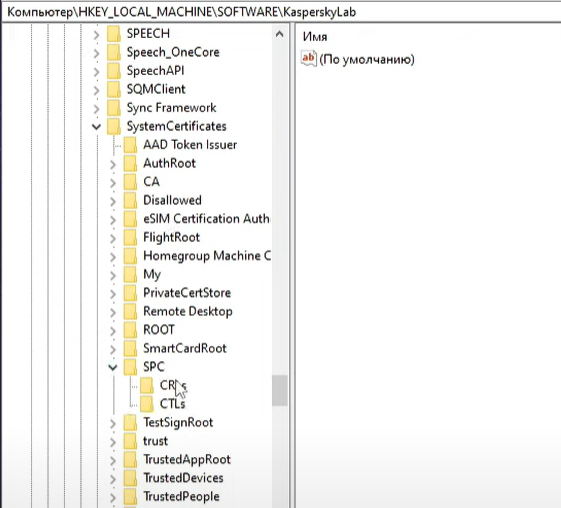Click the Disallowed folder icon

[x=130, y=200]
